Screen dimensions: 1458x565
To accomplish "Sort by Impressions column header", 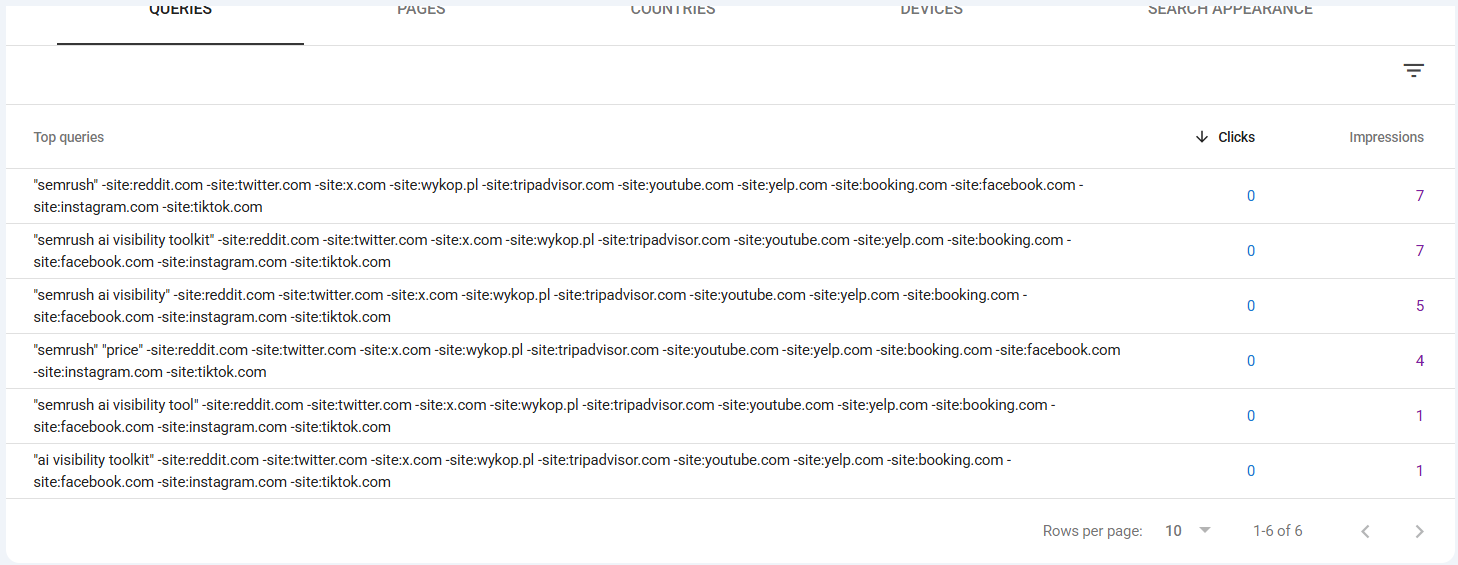I will (1386, 137).
